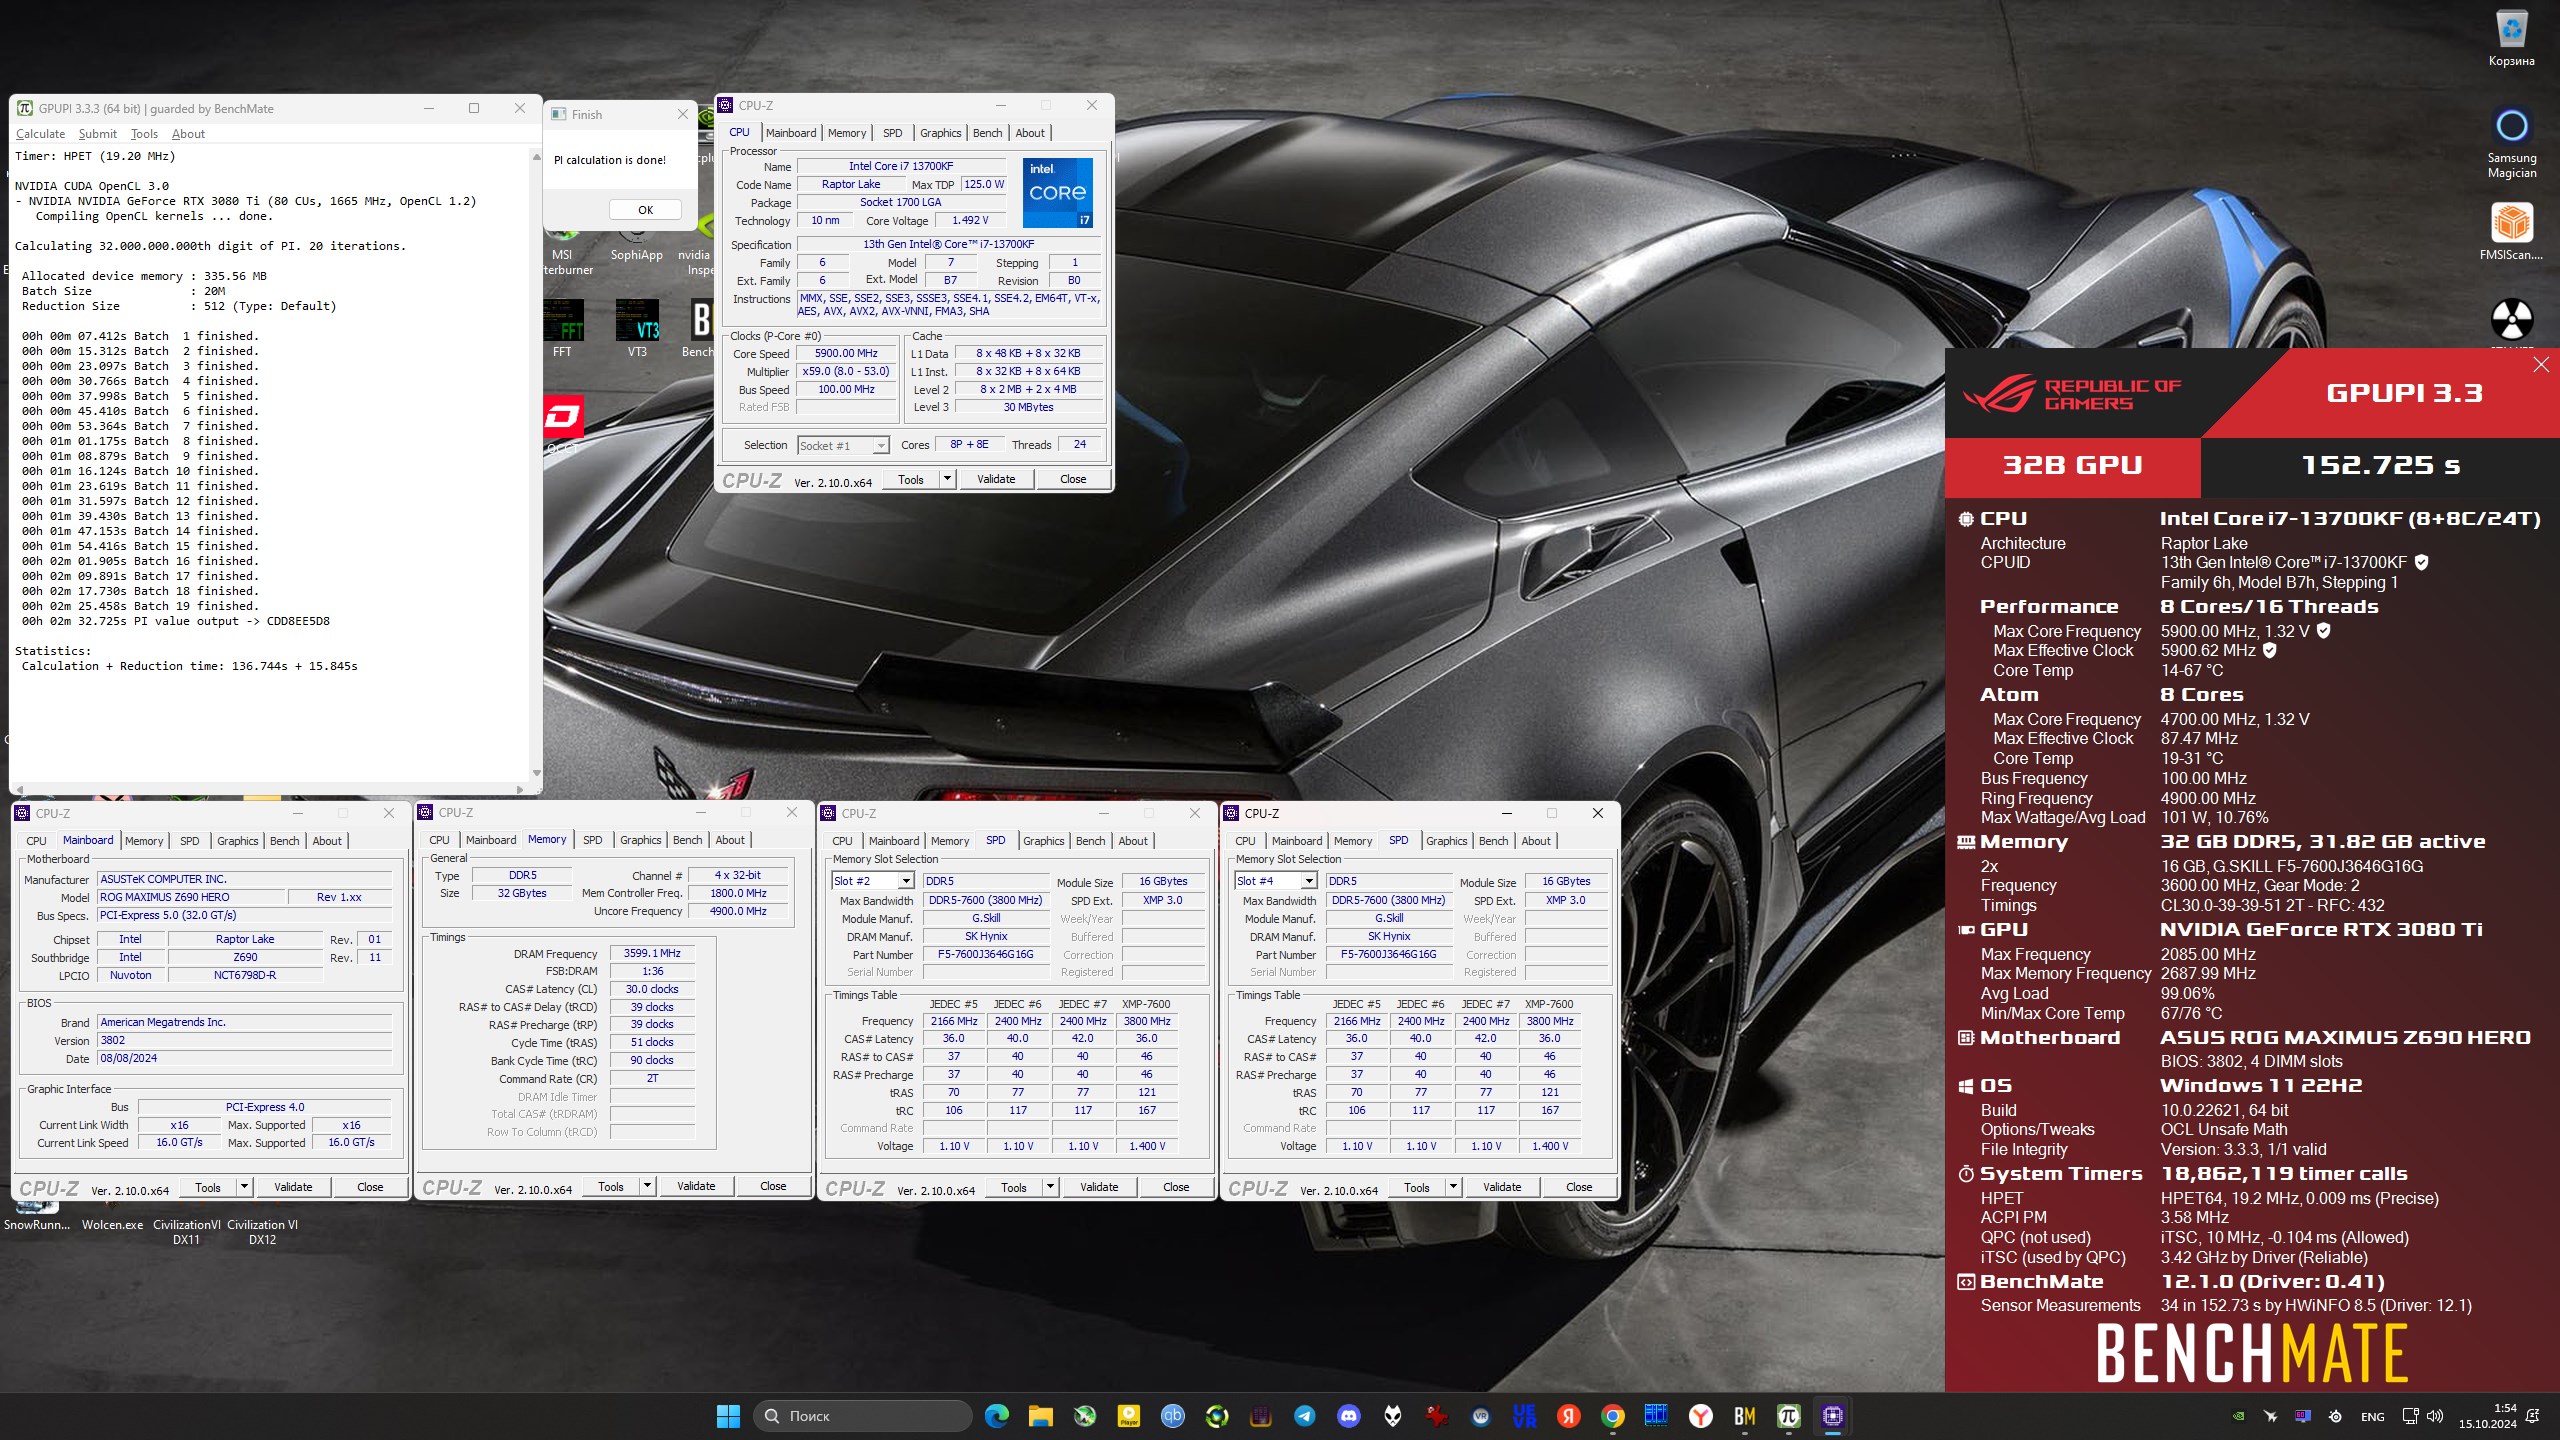2560x1440 pixels.
Task: Open NVIDIA tray icon
Action: 2239,1416
